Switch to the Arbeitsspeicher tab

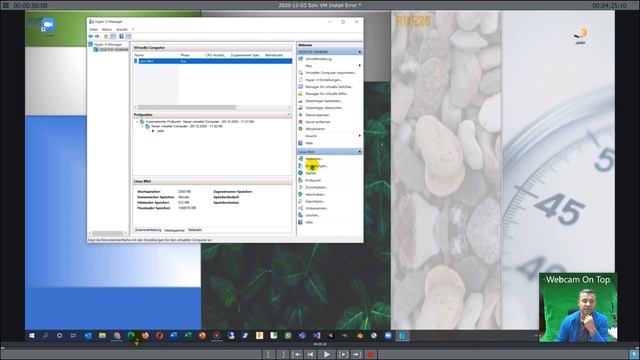(x=174, y=230)
